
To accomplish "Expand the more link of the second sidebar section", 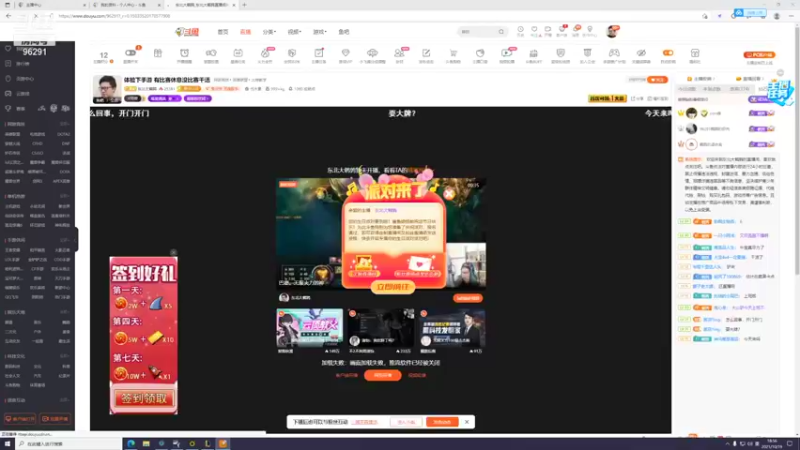I will (x=64, y=196).
